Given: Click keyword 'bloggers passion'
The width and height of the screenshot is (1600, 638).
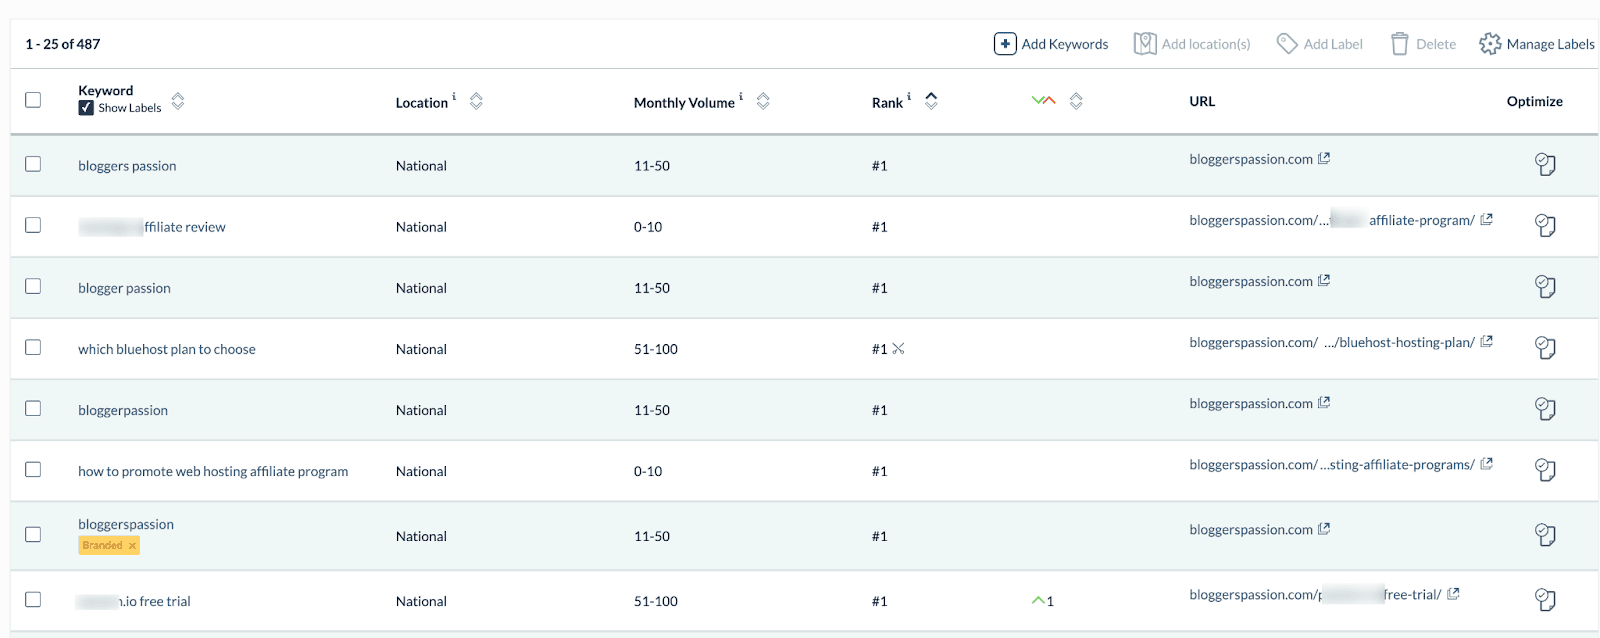Looking at the screenshot, I should coord(127,166).
